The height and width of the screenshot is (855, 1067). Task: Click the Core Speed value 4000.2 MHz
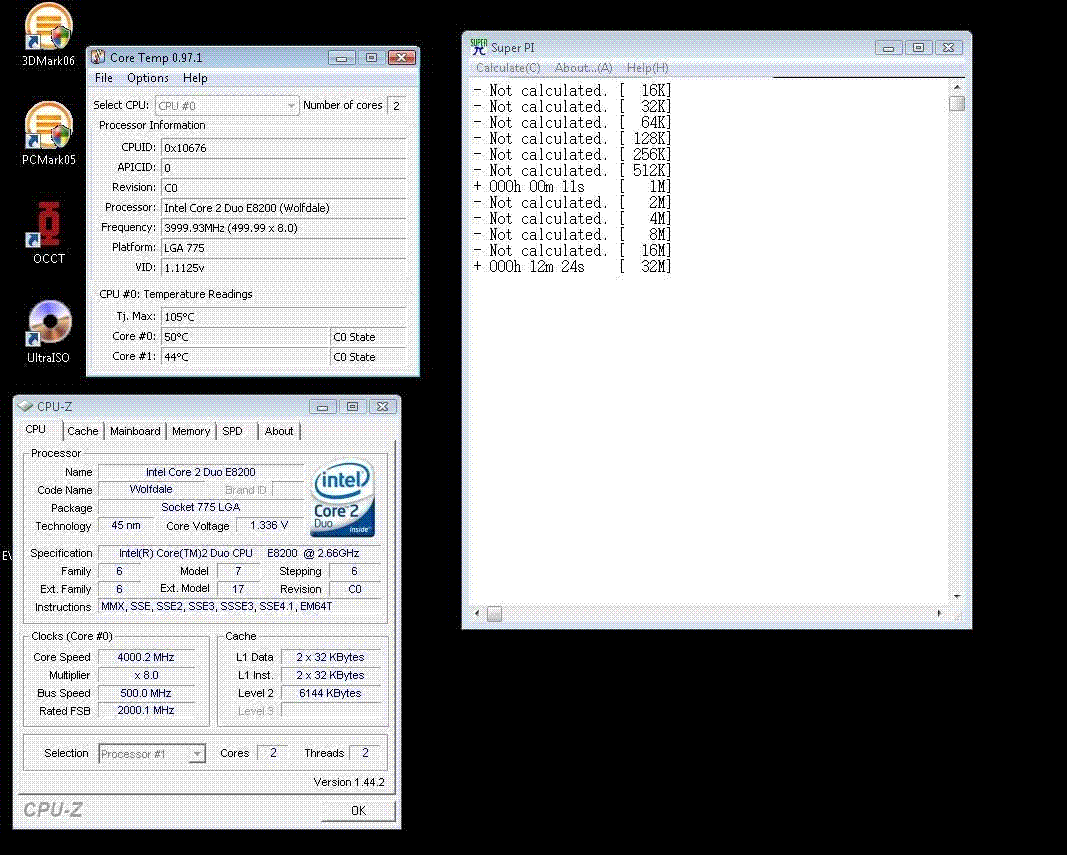[146, 657]
